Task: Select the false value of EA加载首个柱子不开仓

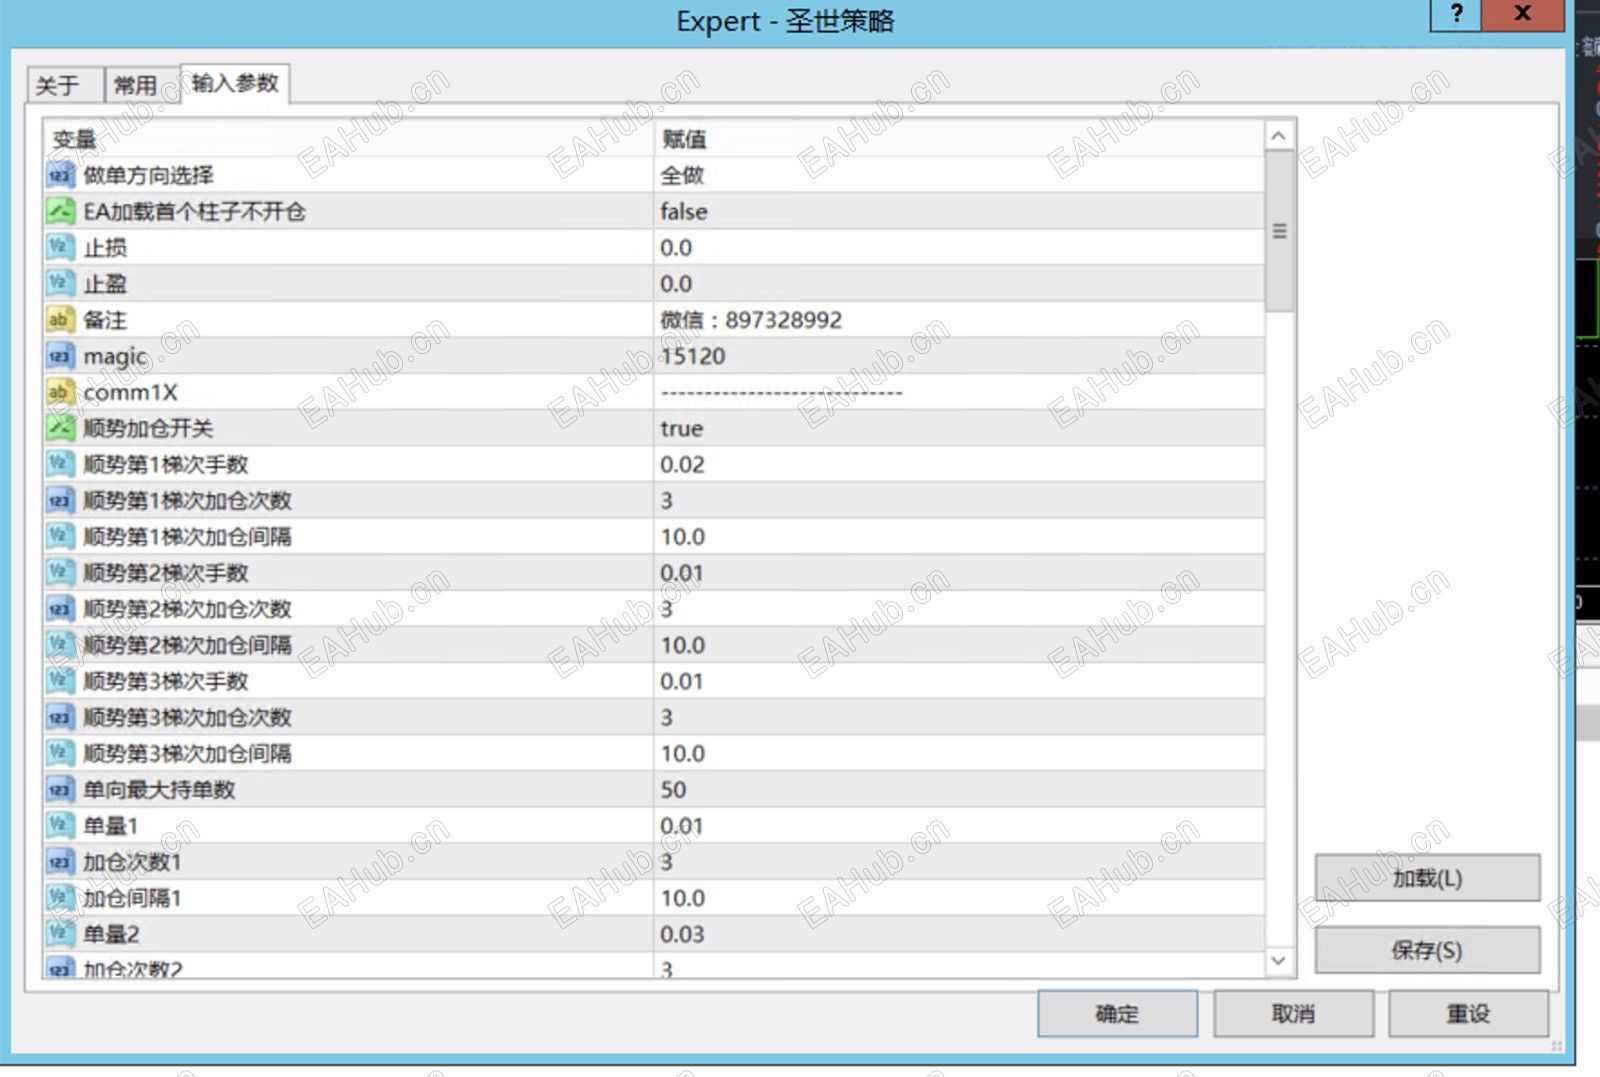Action: click(x=684, y=212)
